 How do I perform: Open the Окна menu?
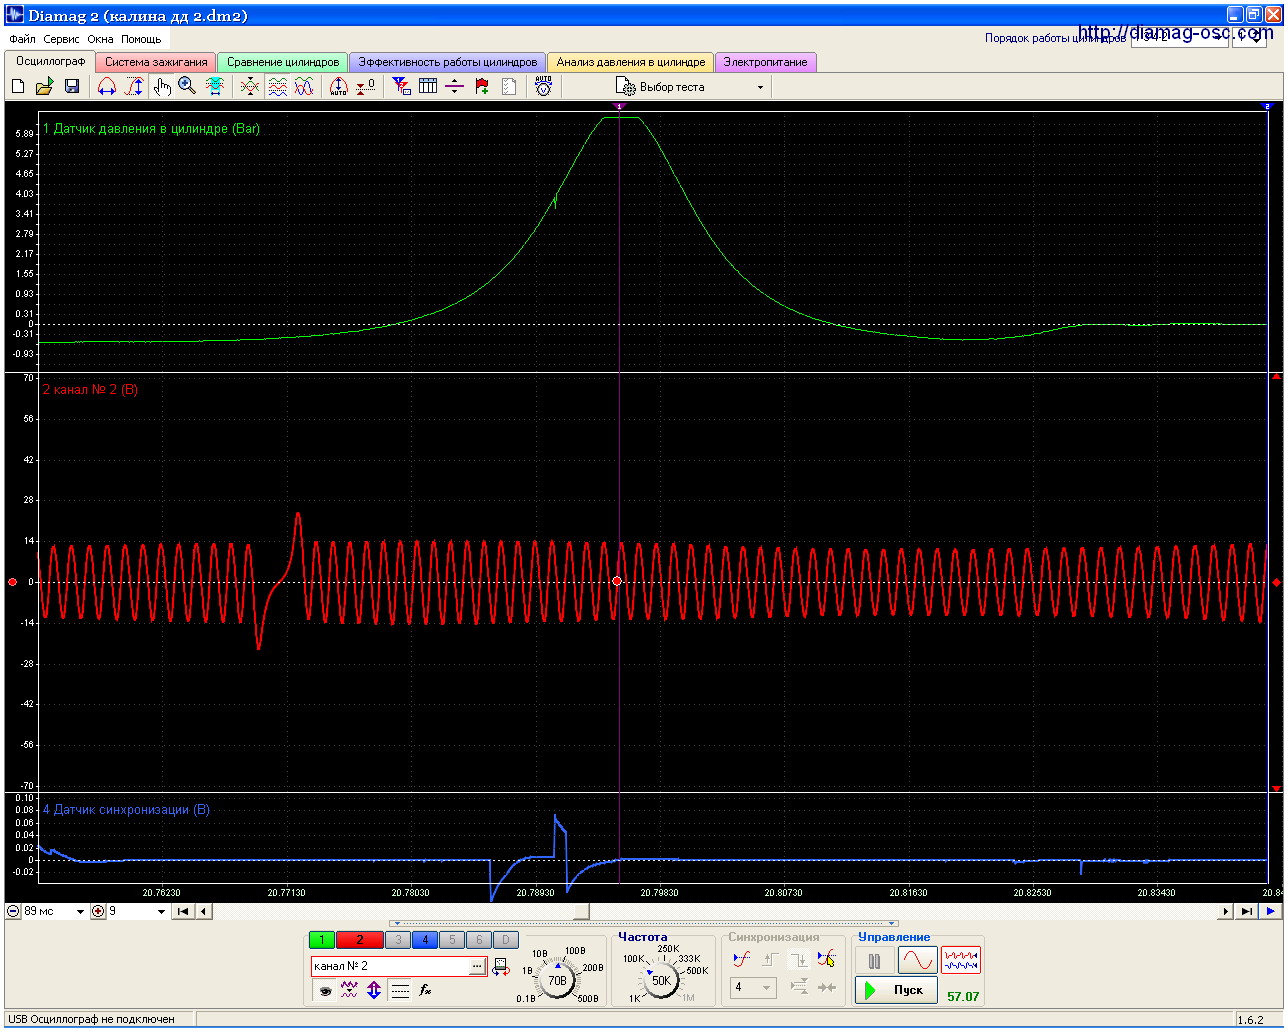(x=100, y=39)
